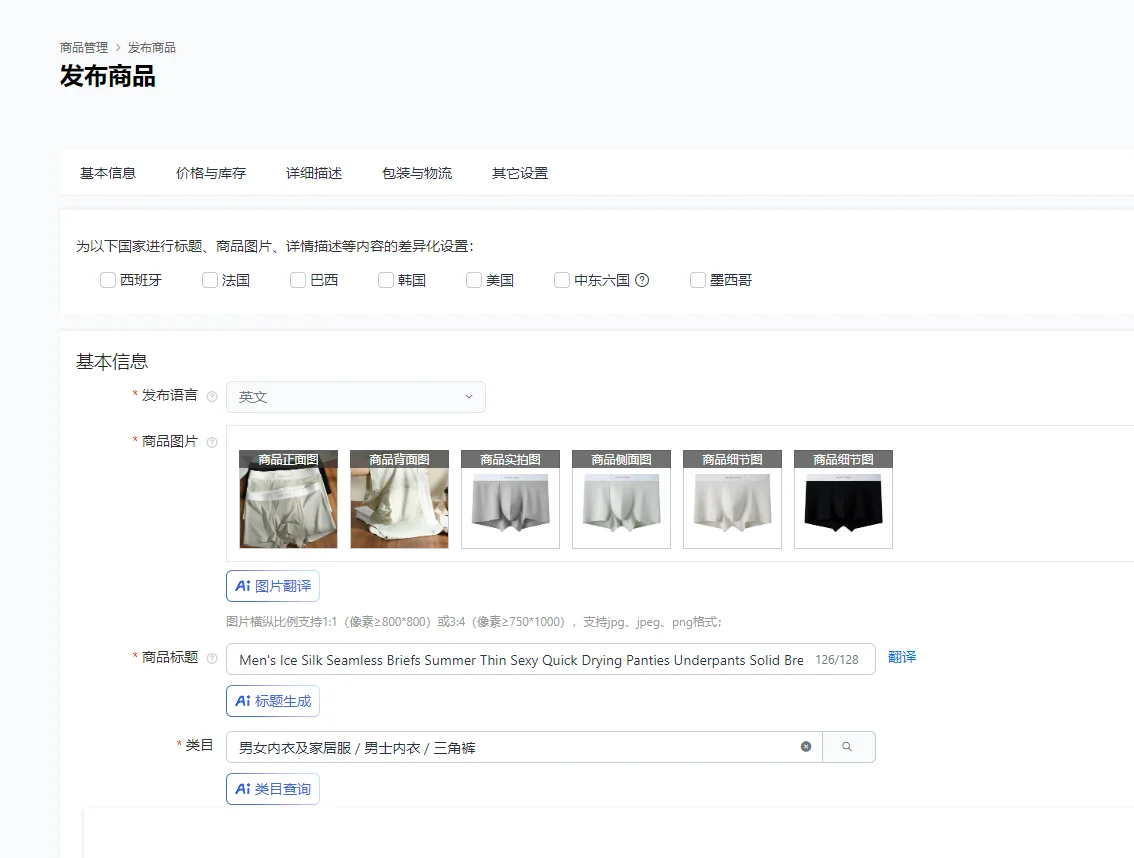Select the 美国 checkbox

[474, 280]
